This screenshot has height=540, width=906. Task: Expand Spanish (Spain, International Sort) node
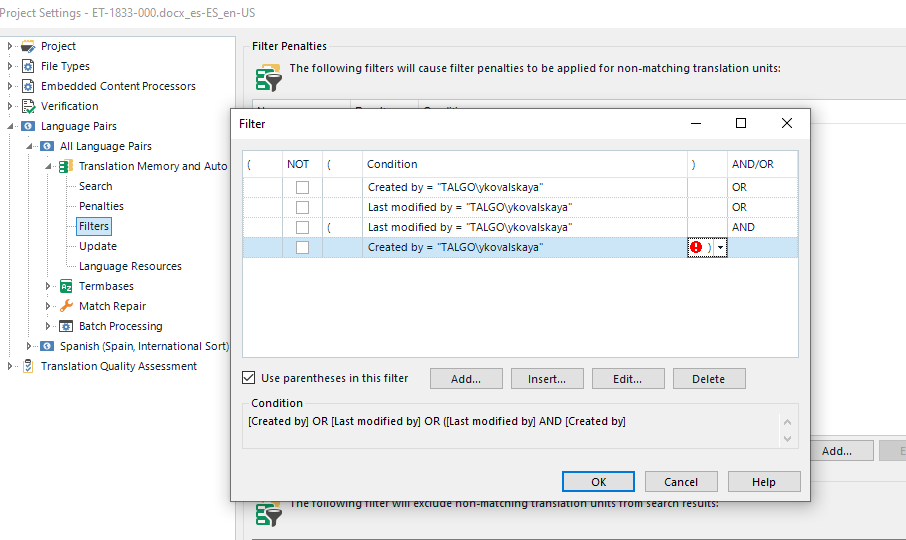(x=28, y=346)
